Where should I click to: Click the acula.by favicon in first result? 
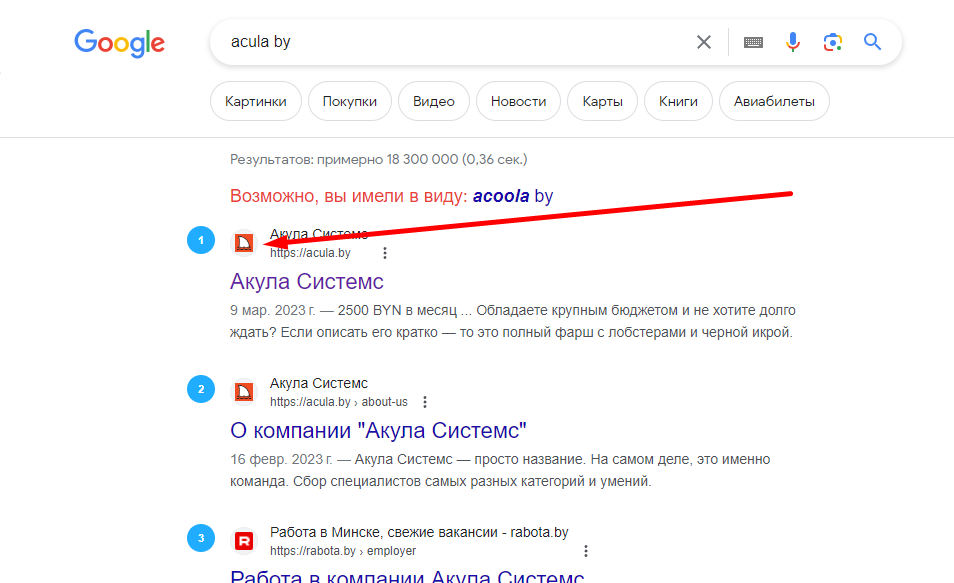click(x=244, y=243)
